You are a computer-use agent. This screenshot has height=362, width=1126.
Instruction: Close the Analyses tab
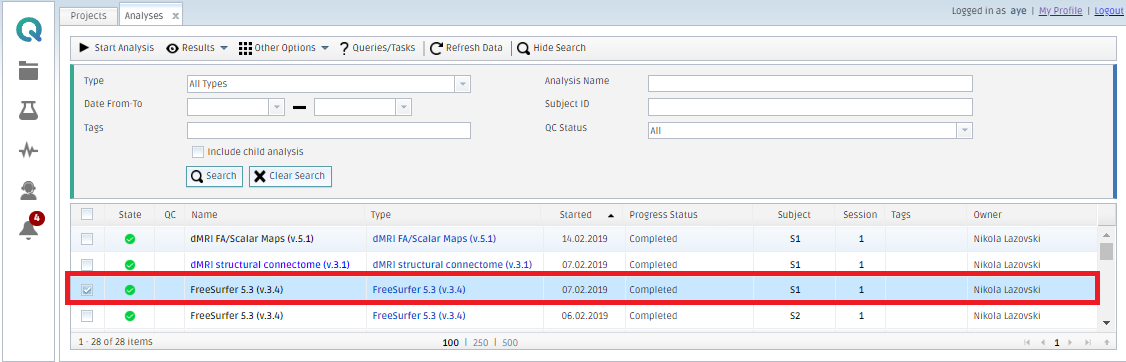(x=176, y=15)
